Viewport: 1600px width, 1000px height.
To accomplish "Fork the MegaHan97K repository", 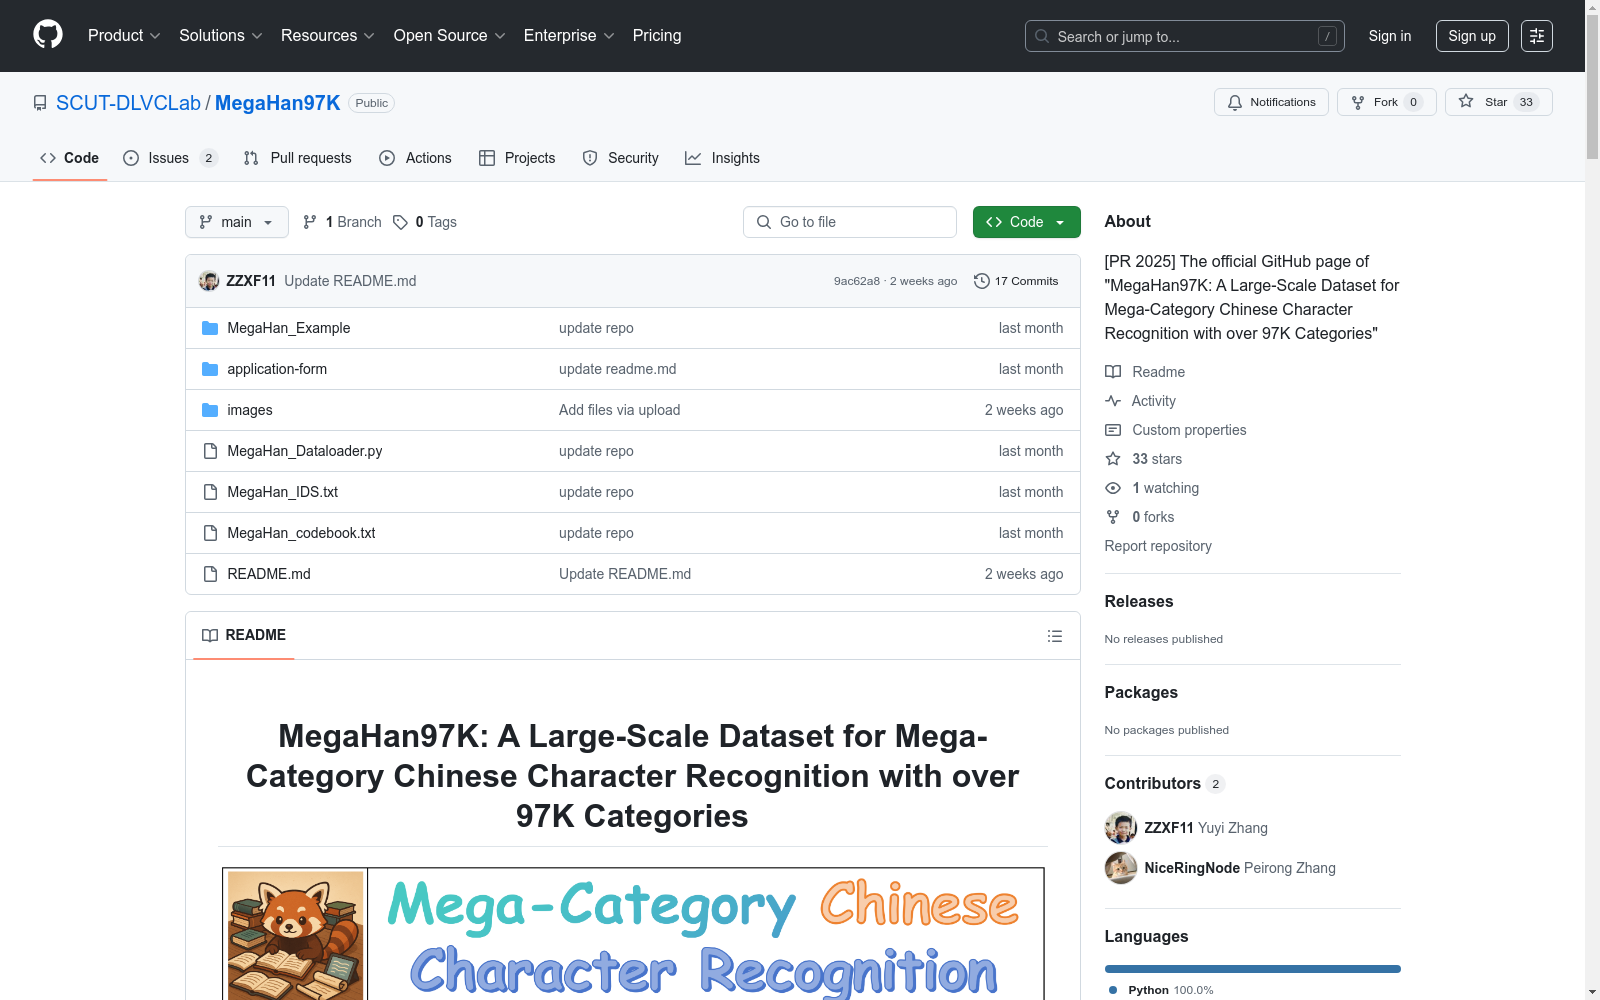I will tap(1386, 102).
